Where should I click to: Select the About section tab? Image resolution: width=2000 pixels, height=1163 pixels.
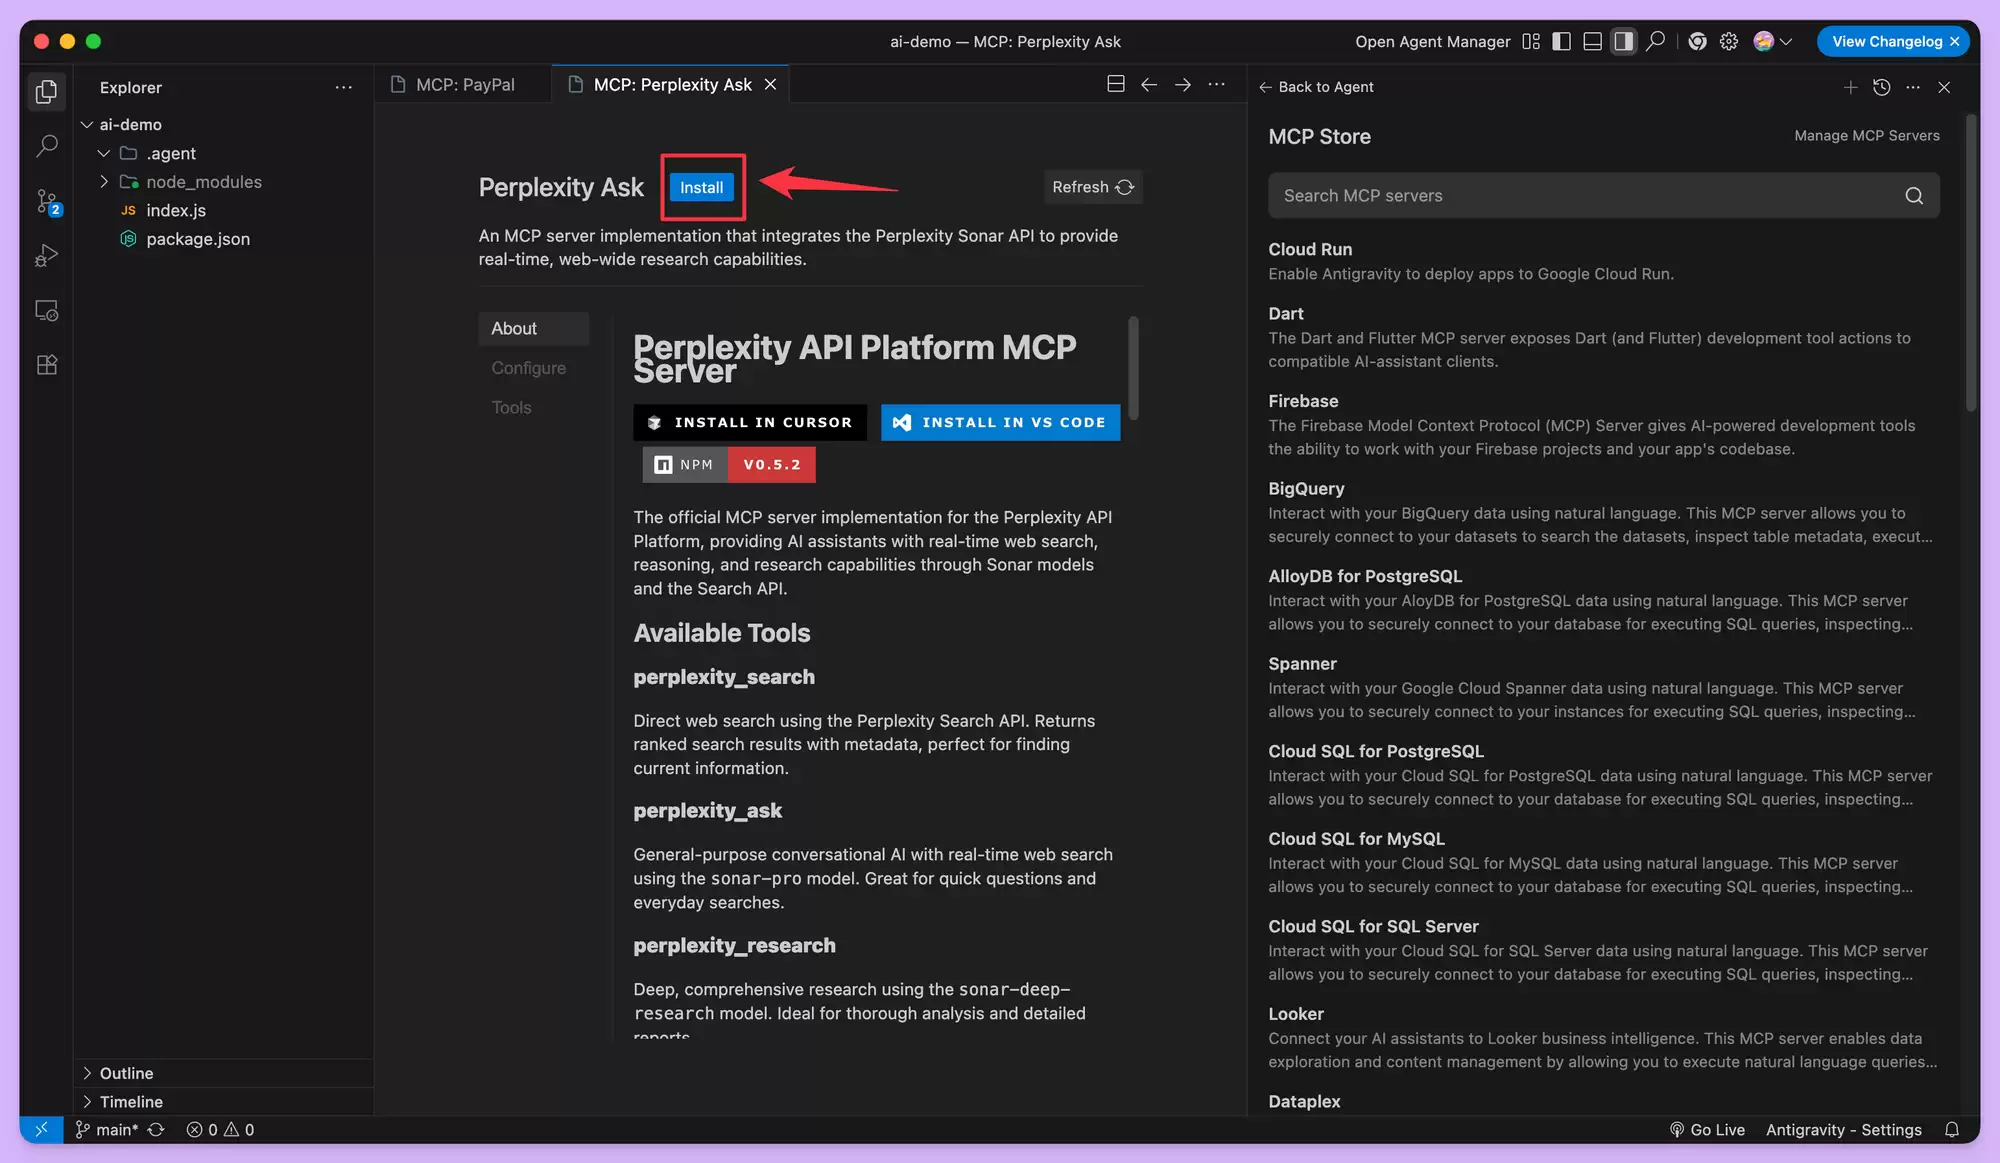tap(533, 328)
